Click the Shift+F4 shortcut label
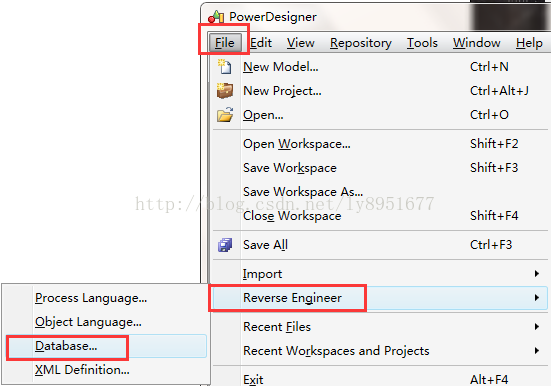Viewport: 551px width, 386px height. point(494,215)
